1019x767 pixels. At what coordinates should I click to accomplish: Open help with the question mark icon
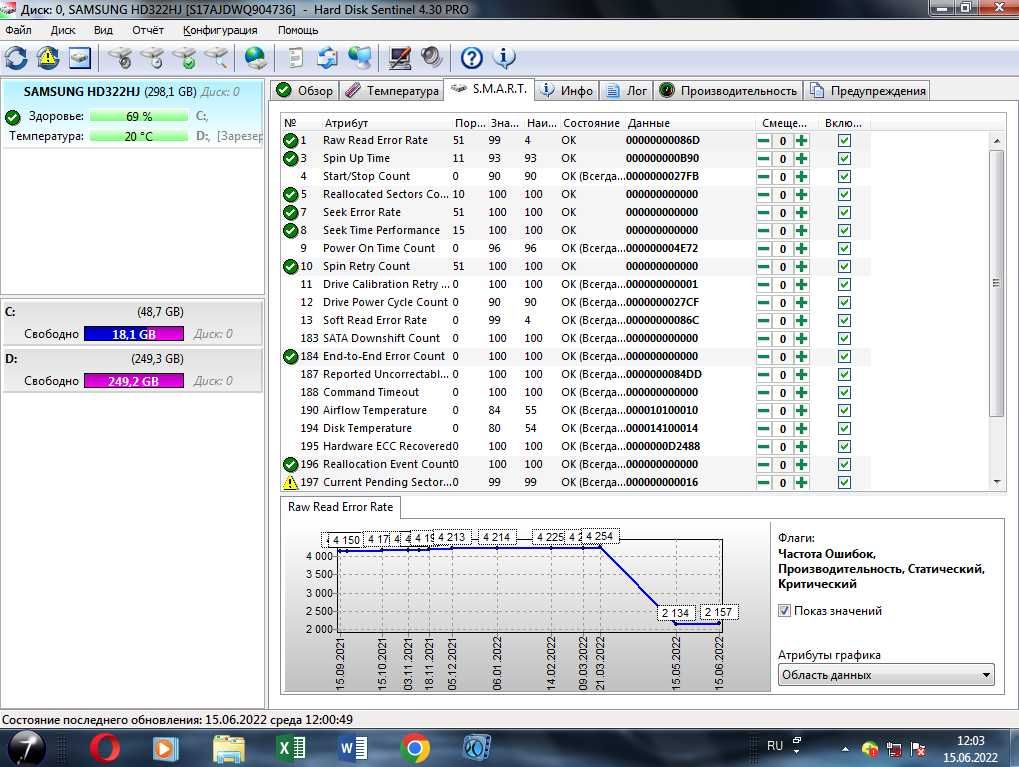pos(471,58)
